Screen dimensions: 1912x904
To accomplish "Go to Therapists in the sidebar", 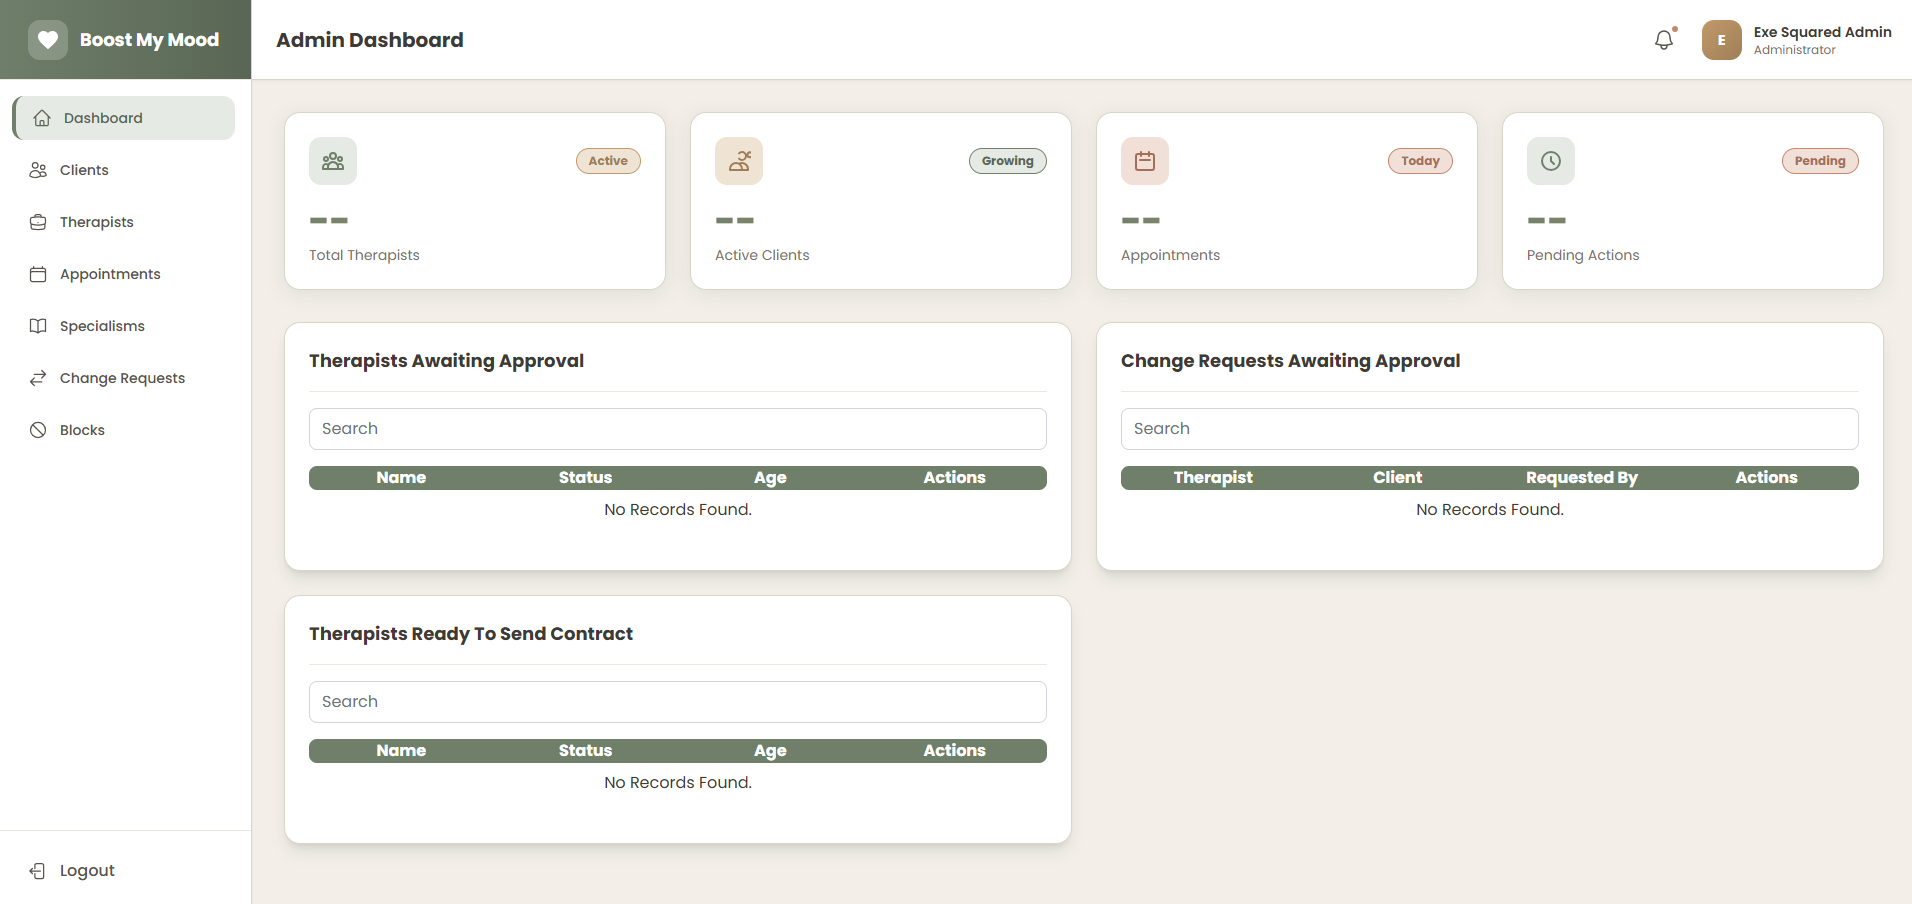I will click(x=96, y=222).
